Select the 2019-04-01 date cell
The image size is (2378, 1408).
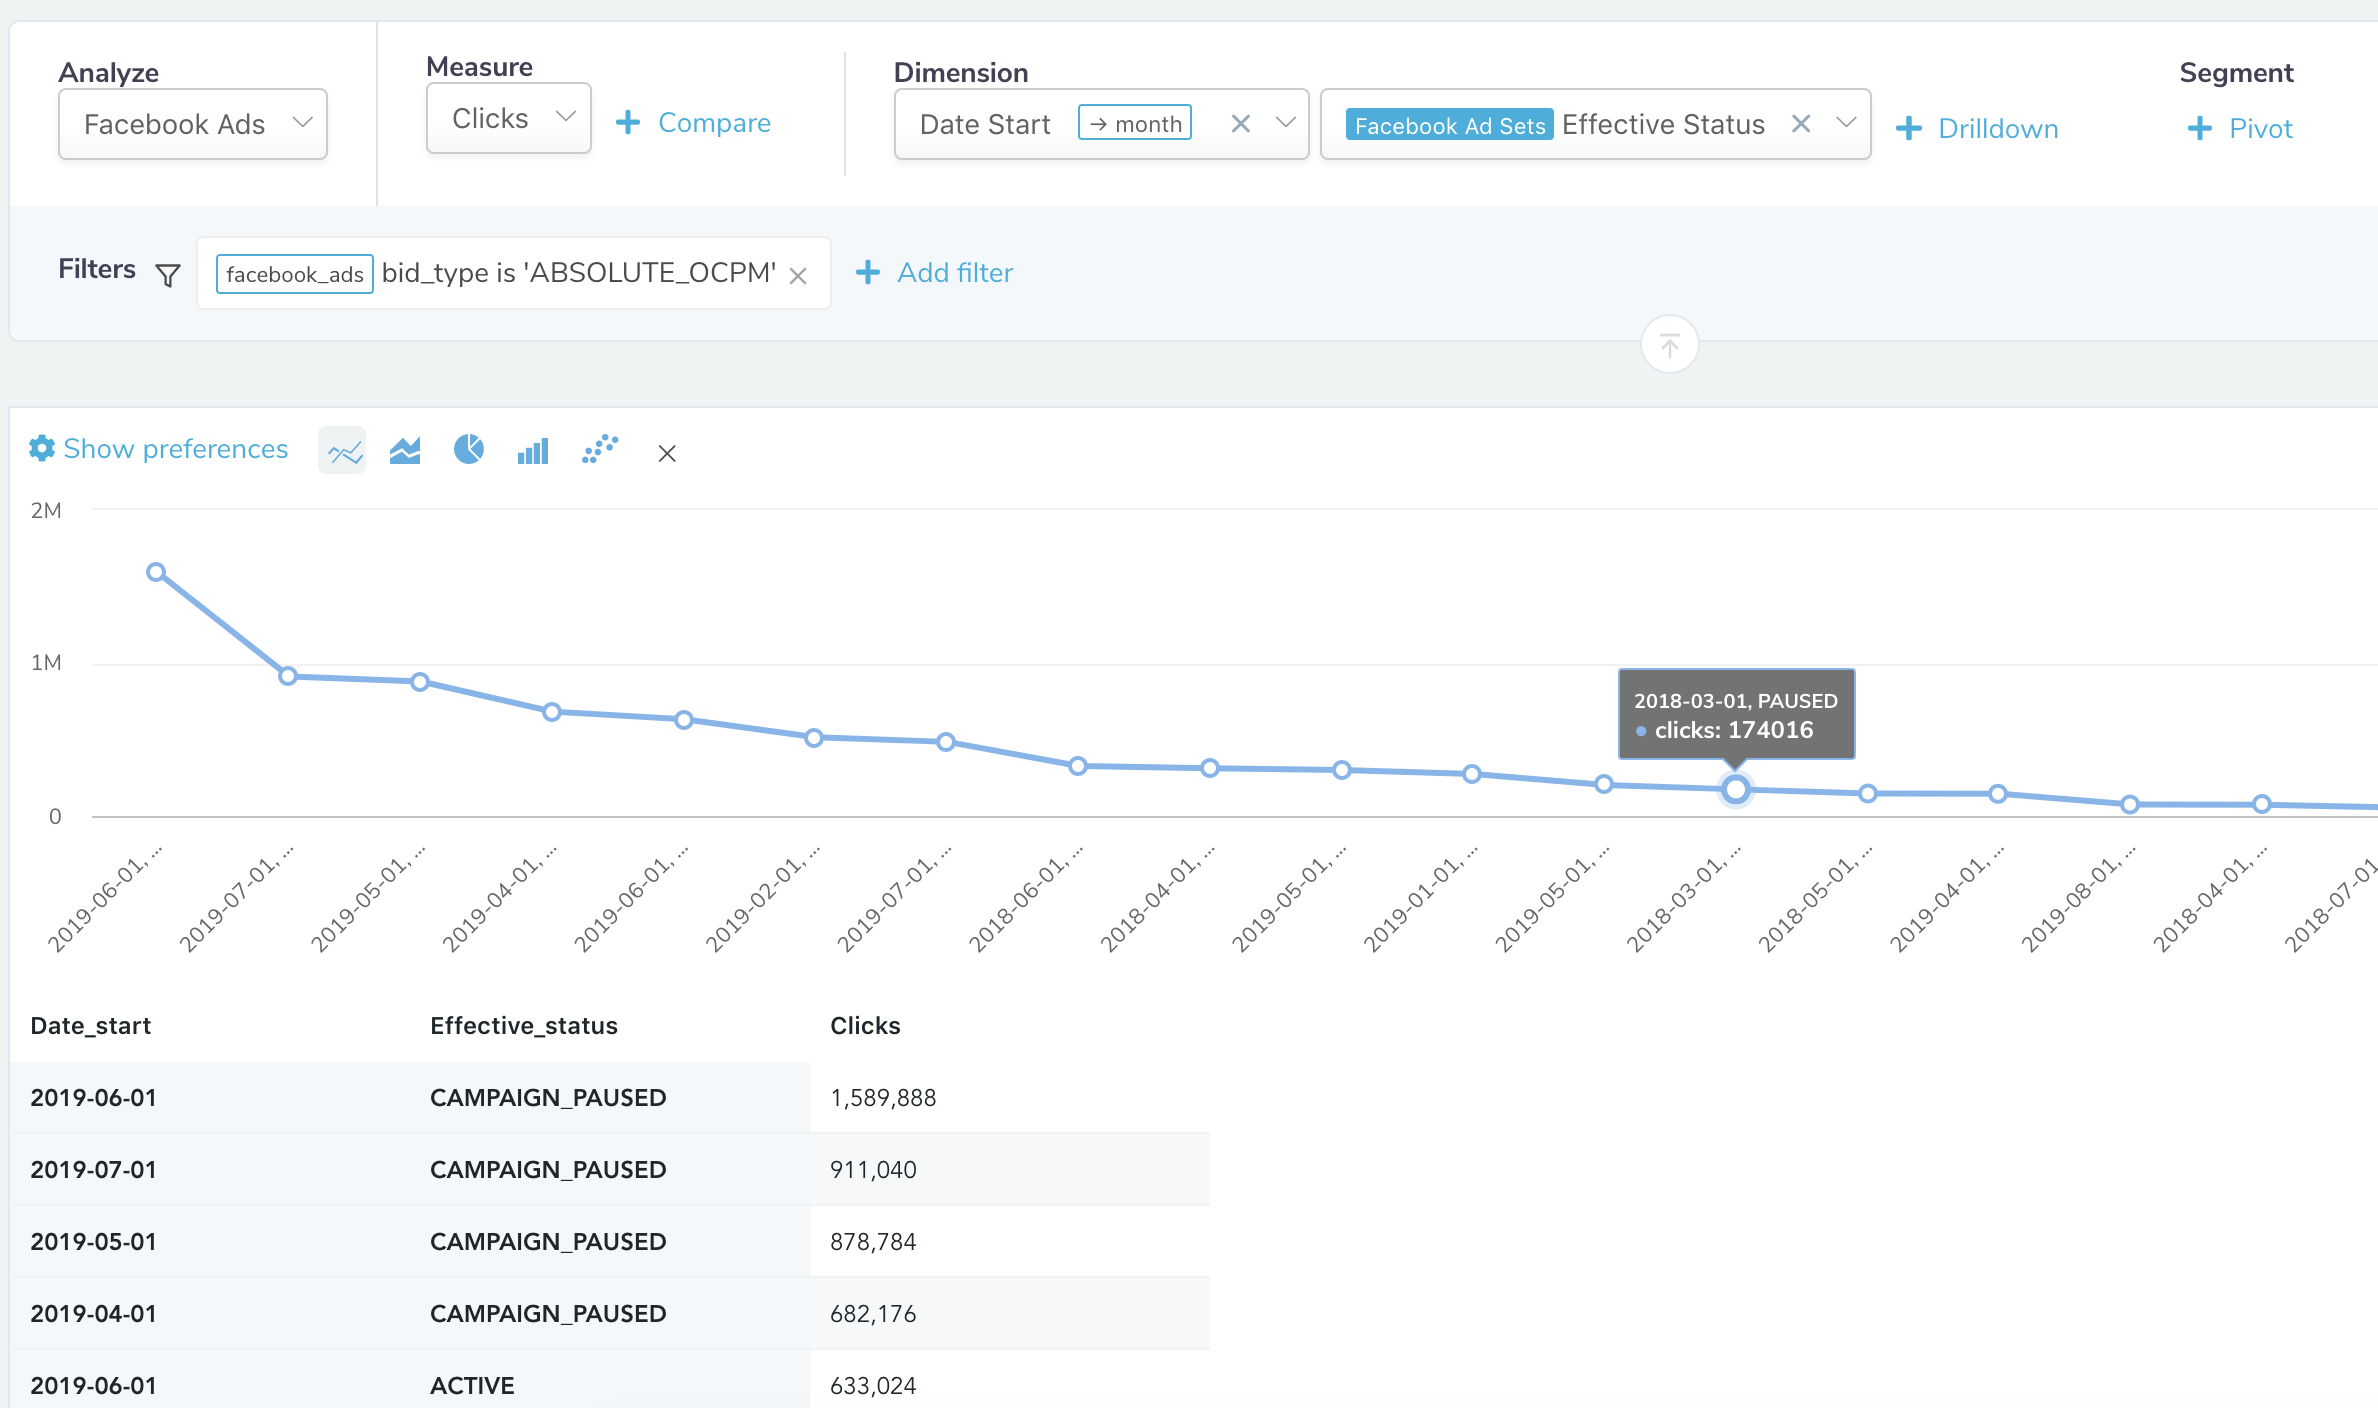(x=210, y=1314)
